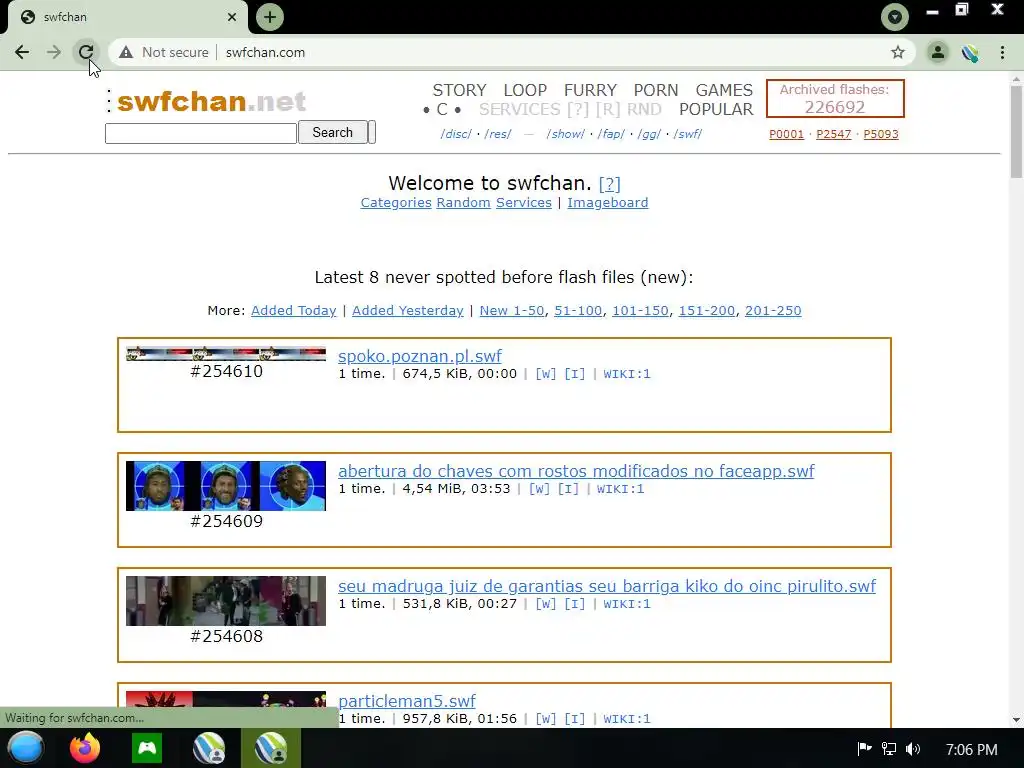This screenshot has width=1024, height=768.
Task: Open the abertura do chaves flash link
Action: (576, 471)
